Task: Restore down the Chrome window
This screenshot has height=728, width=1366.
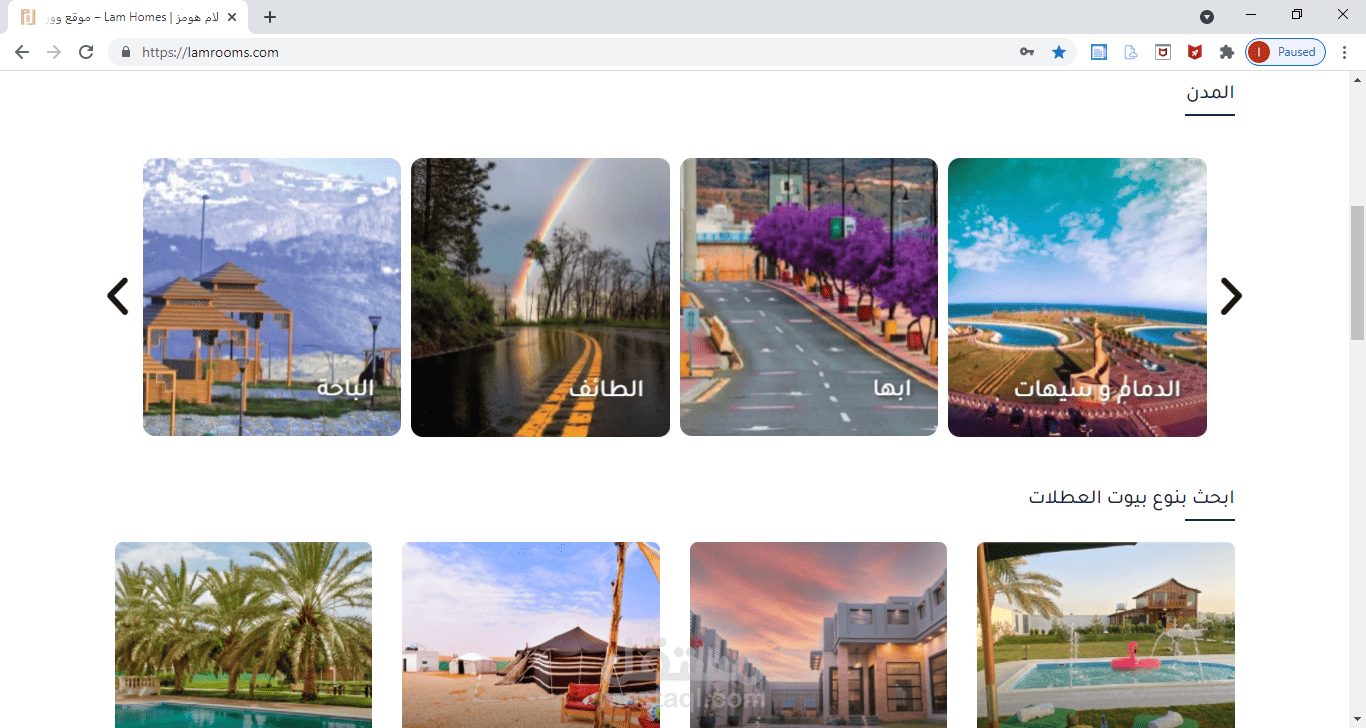Action: (1297, 15)
